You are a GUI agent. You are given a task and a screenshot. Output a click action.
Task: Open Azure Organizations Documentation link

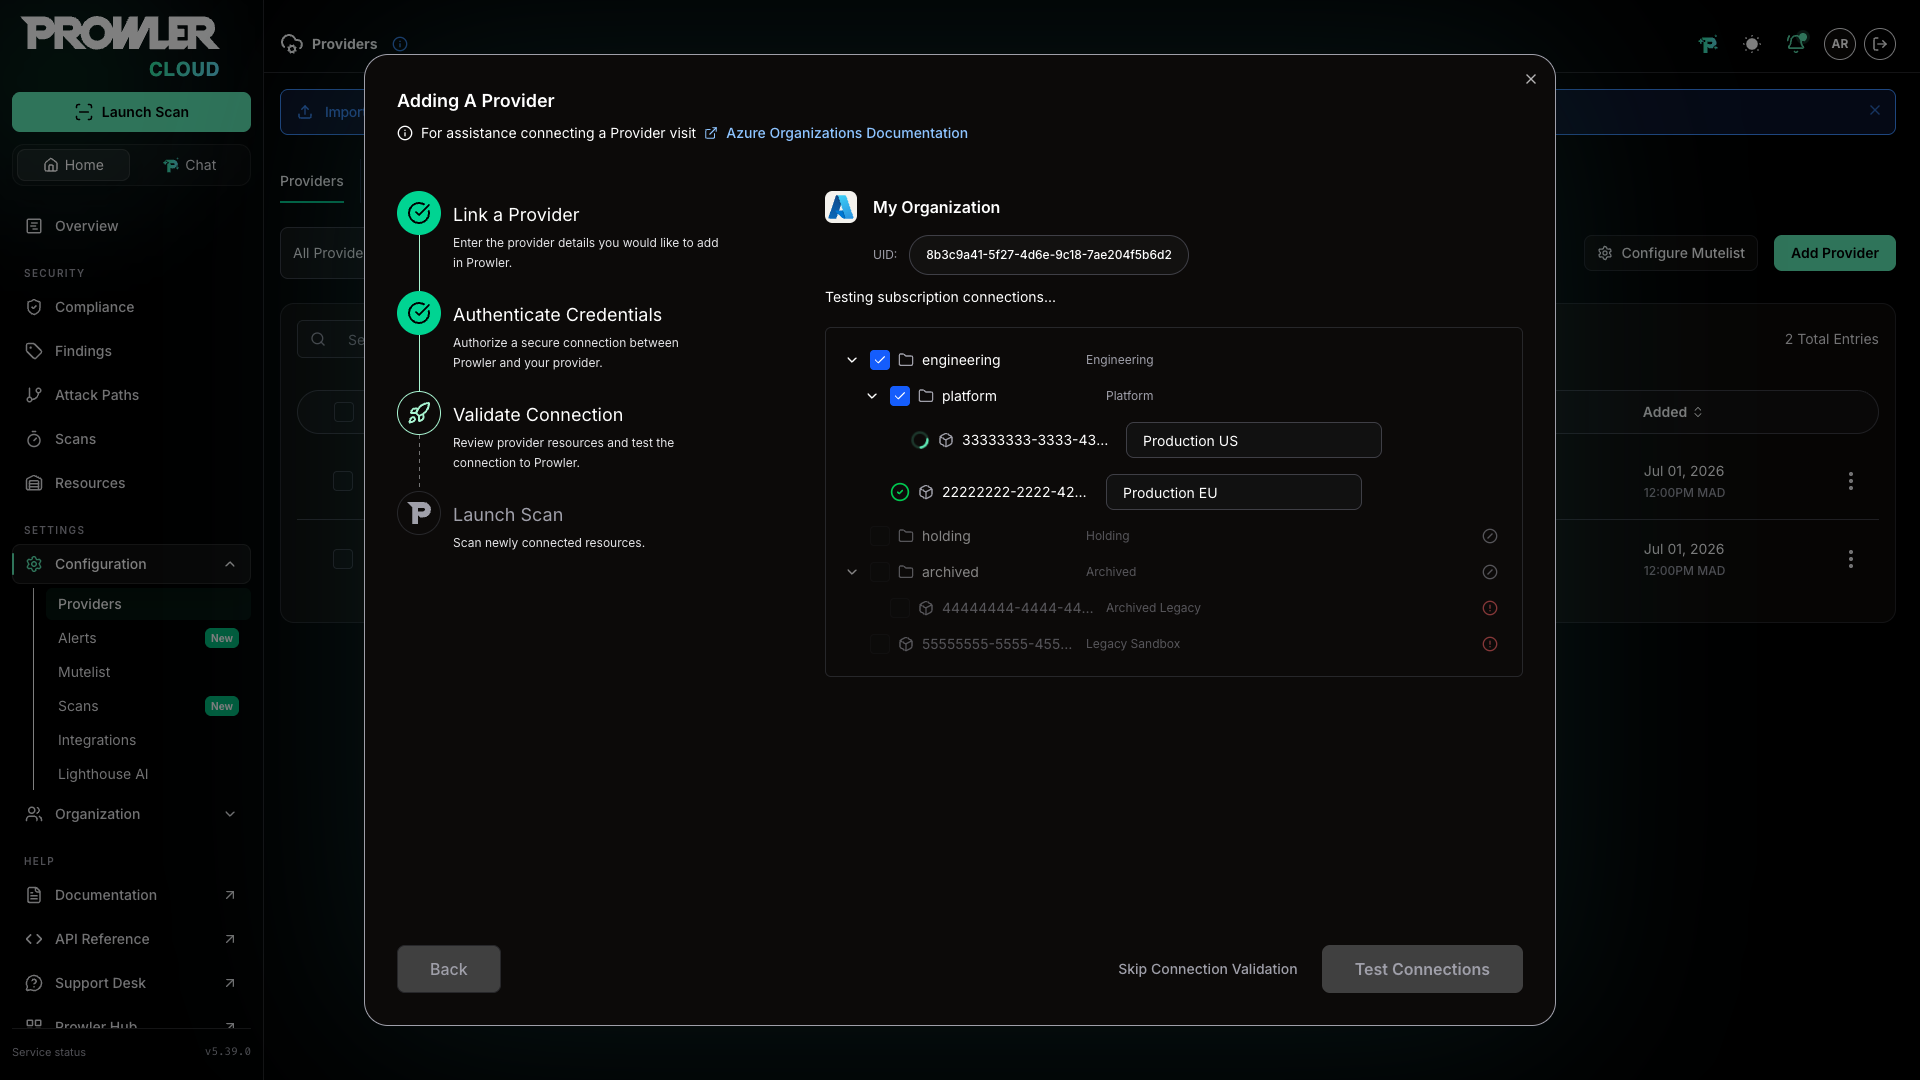coord(846,133)
